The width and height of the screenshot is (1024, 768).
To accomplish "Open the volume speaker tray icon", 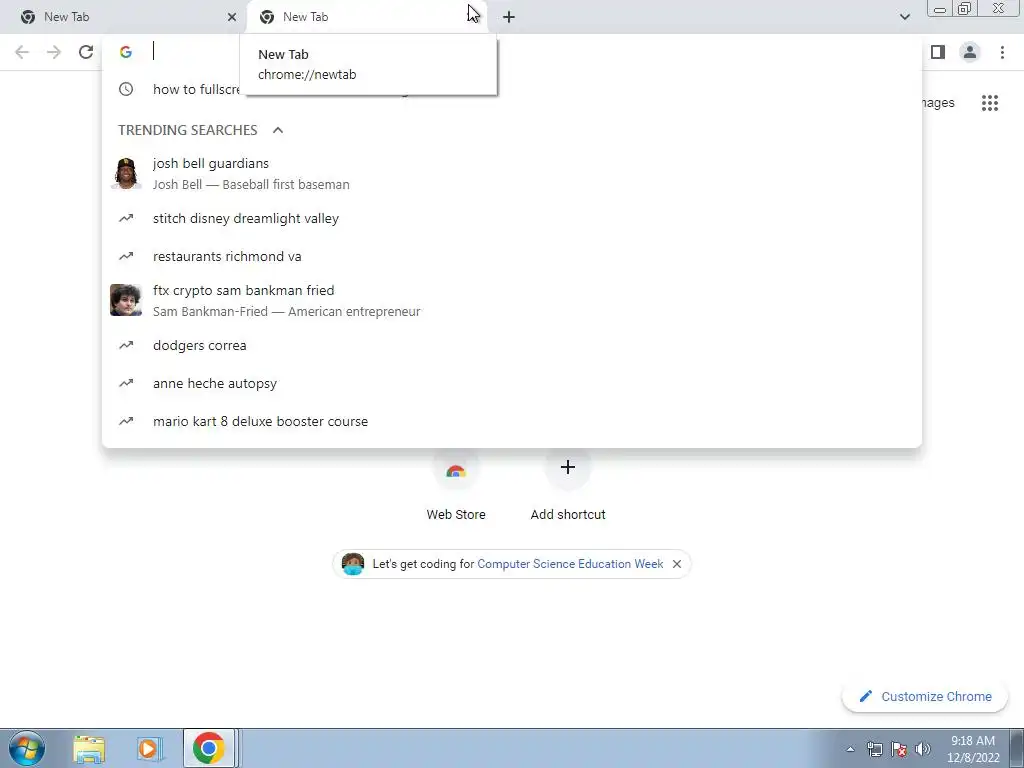I will pyautogui.click(x=923, y=749).
